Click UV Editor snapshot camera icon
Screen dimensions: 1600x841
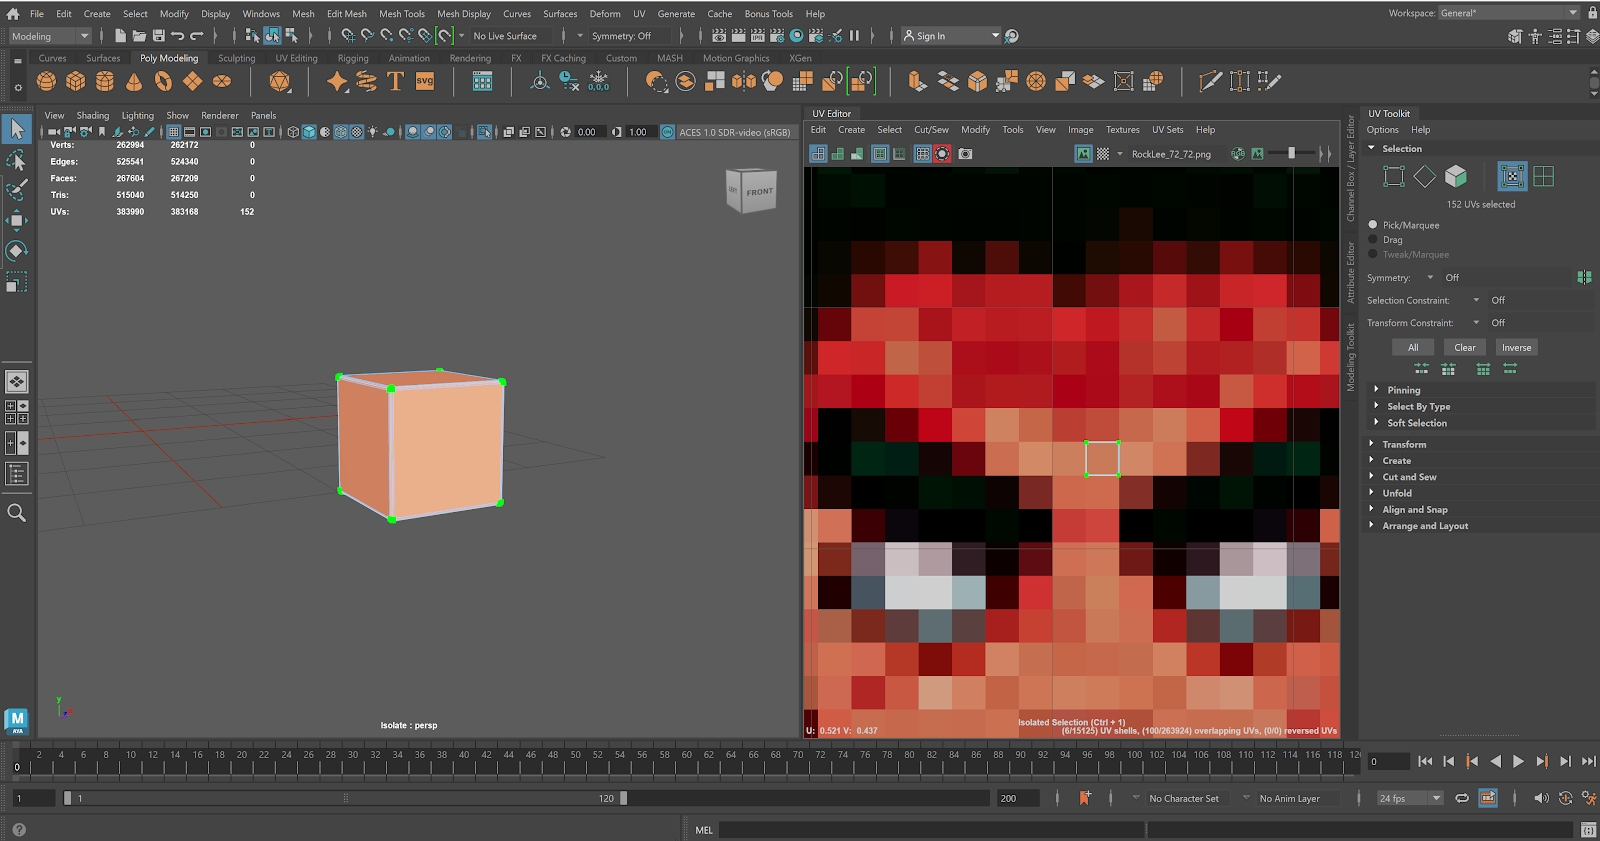coord(965,154)
